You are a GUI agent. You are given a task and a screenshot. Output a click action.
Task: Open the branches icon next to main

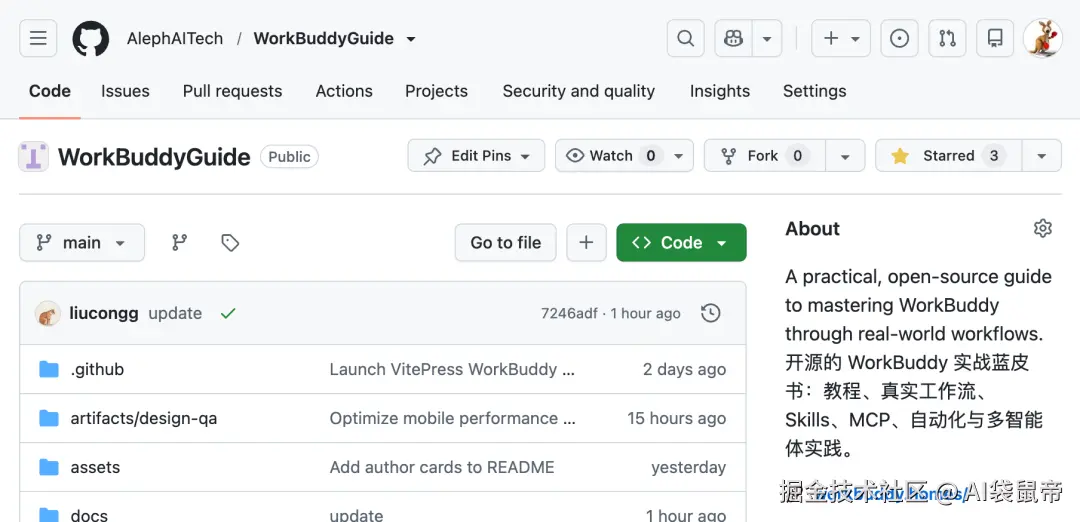(x=180, y=242)
